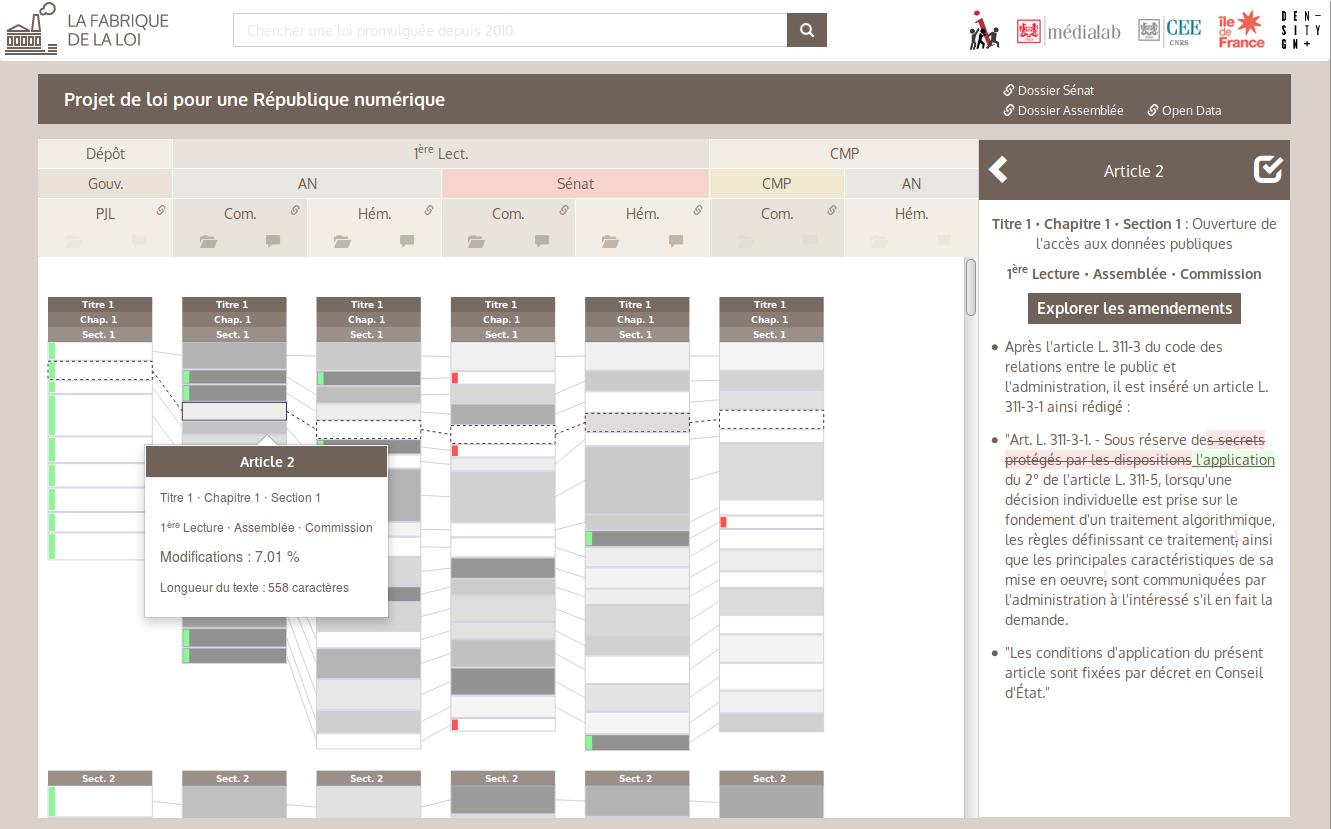Click link icon beside PJL step
1331x829 pixels.
click(160, 210)
